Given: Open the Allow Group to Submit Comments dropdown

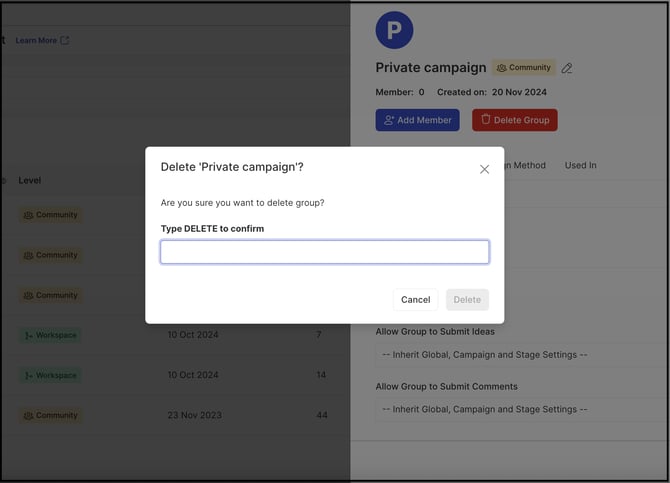Looking at the screenshot, I should (x=522, y=409).
